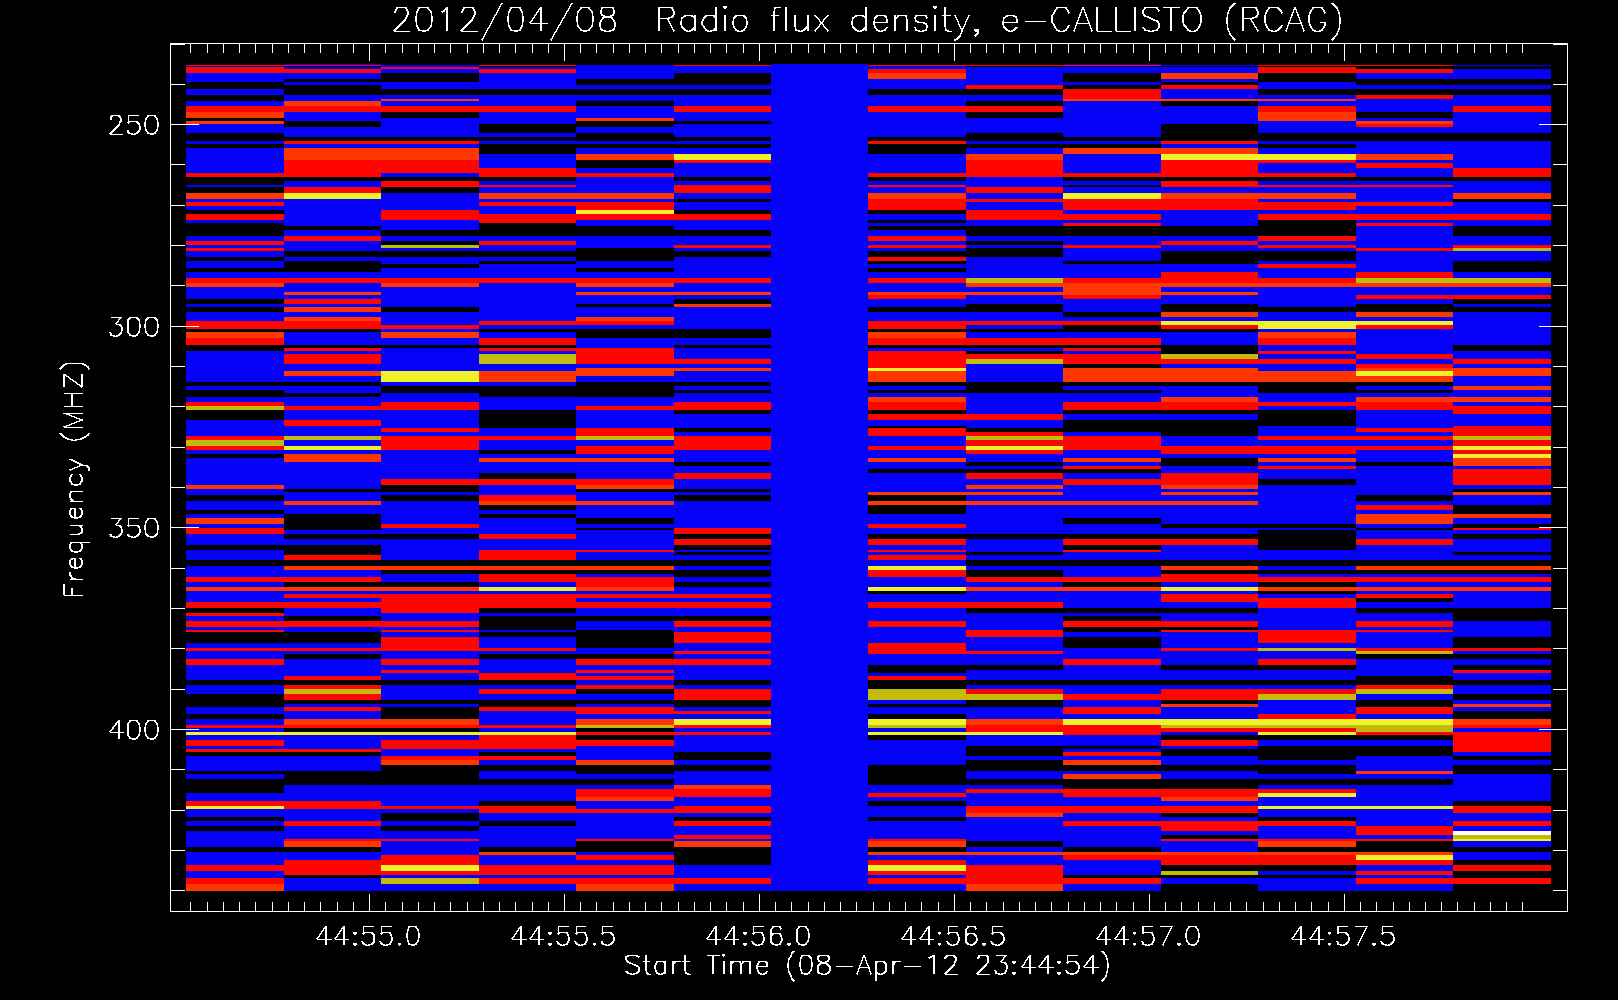Click the plot title '2012/04/08 Radio flux density'

coord(866,20)
